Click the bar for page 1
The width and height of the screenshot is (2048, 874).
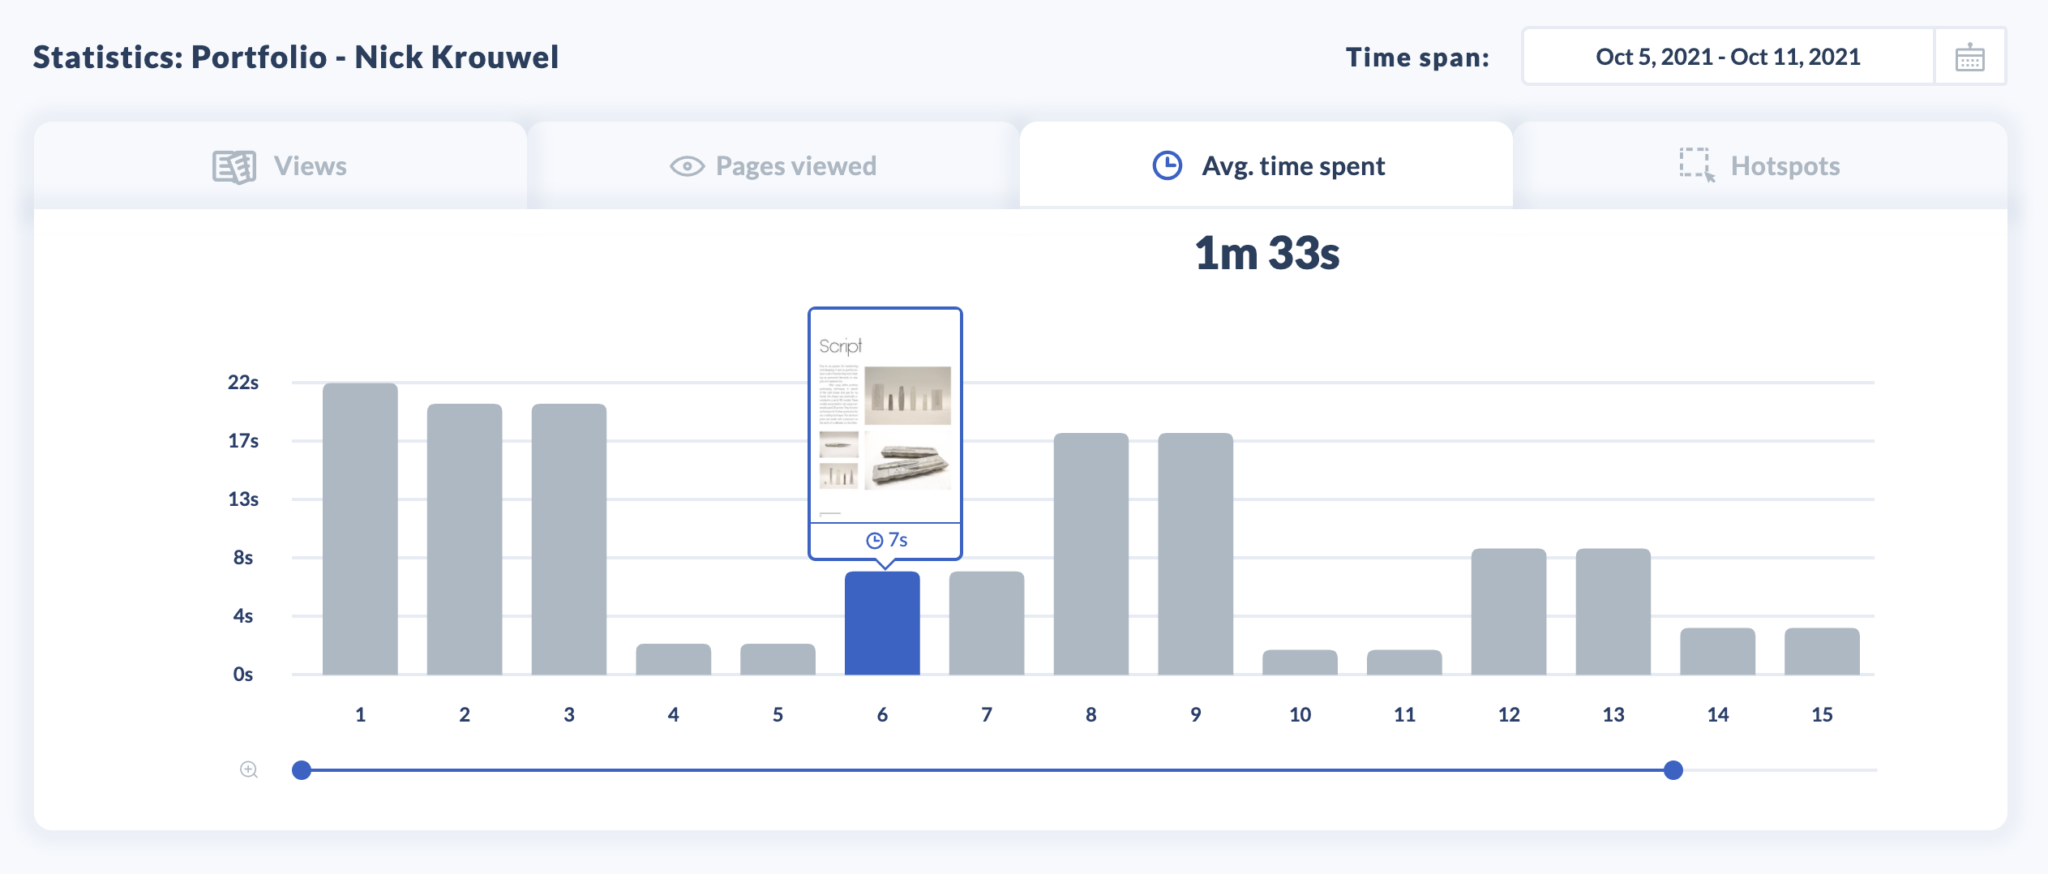tap(360, 529)
